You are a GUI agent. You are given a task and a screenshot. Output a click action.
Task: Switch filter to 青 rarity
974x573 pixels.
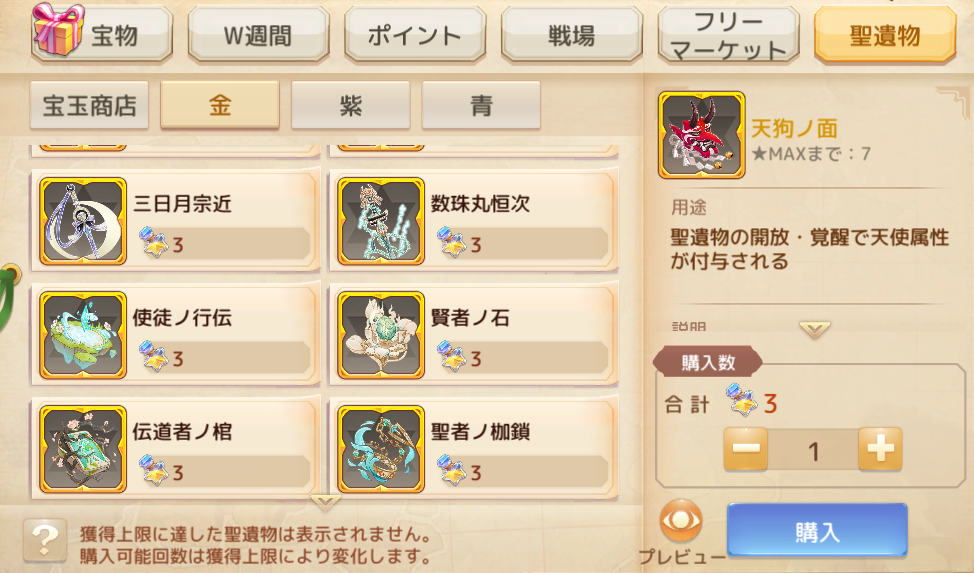pyautogui.click(x=481, y=105)
